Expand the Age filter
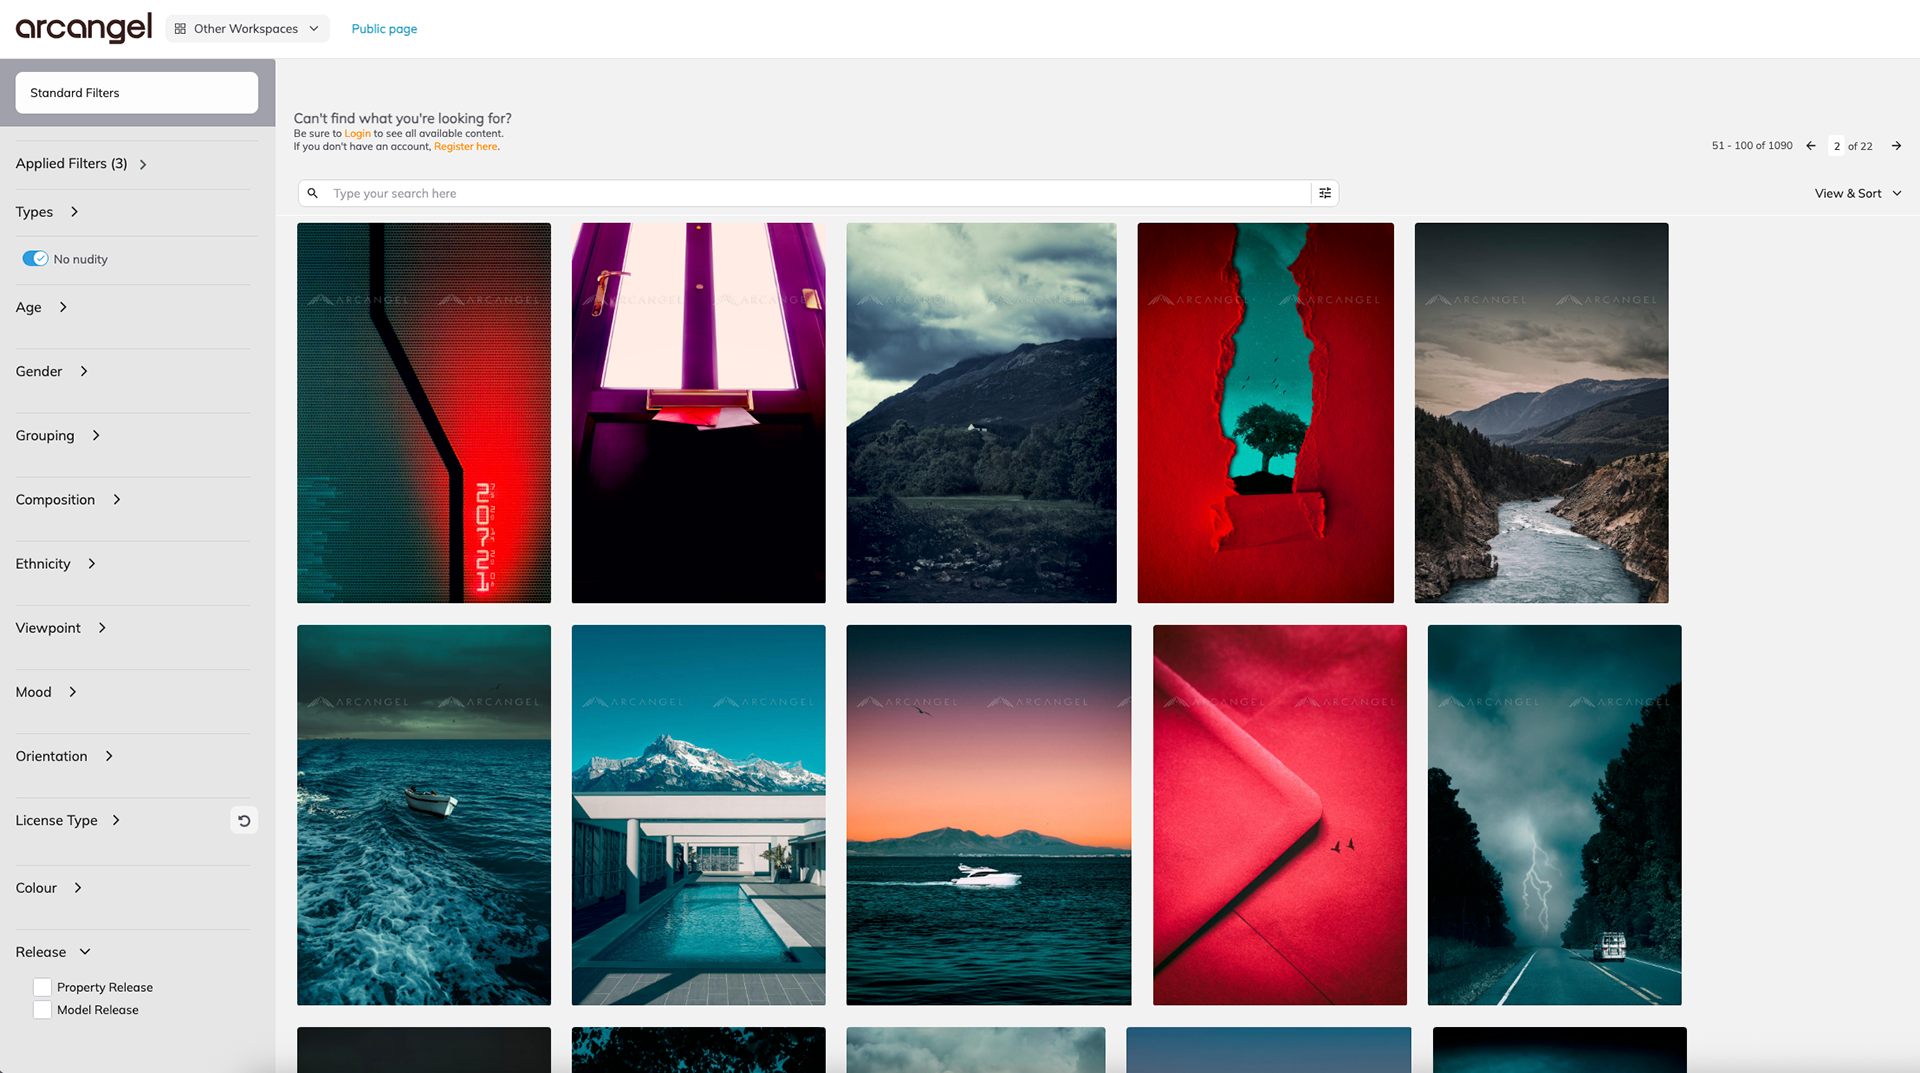 point(41,307)
